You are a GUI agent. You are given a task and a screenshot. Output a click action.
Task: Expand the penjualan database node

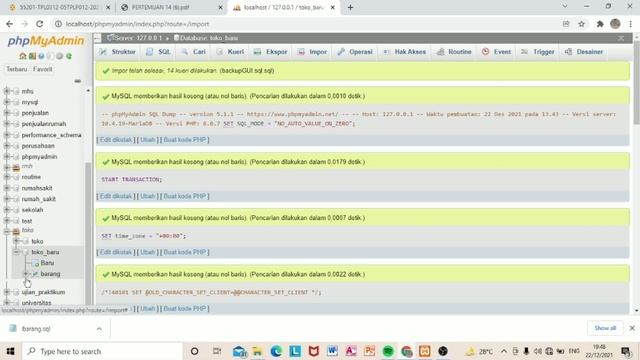pos(7,113)
